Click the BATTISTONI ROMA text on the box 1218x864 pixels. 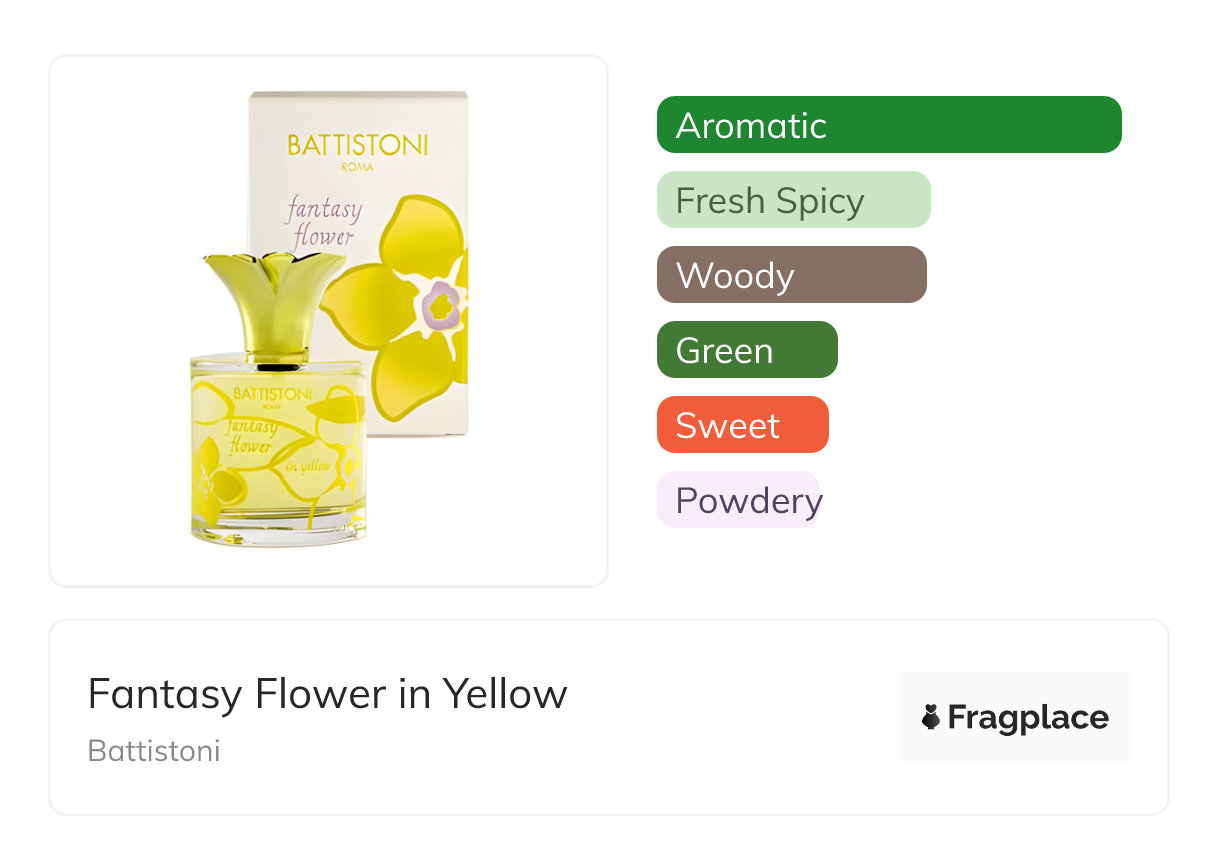pos(357,148)
